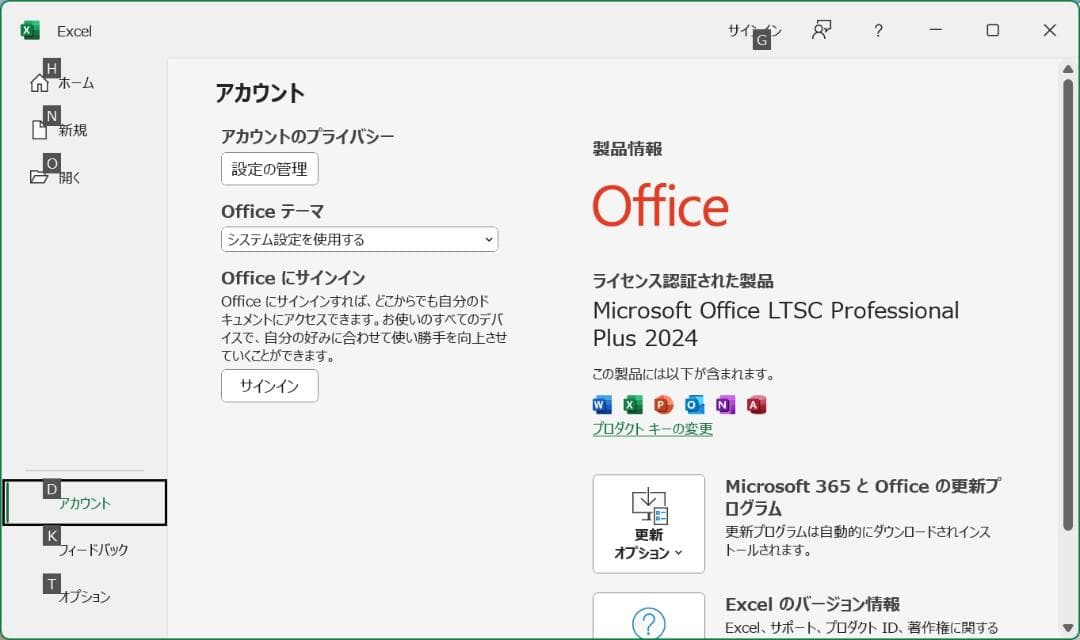Minimize the Excel window
The width and height of the screenshot is (1080, 640).
935,30
